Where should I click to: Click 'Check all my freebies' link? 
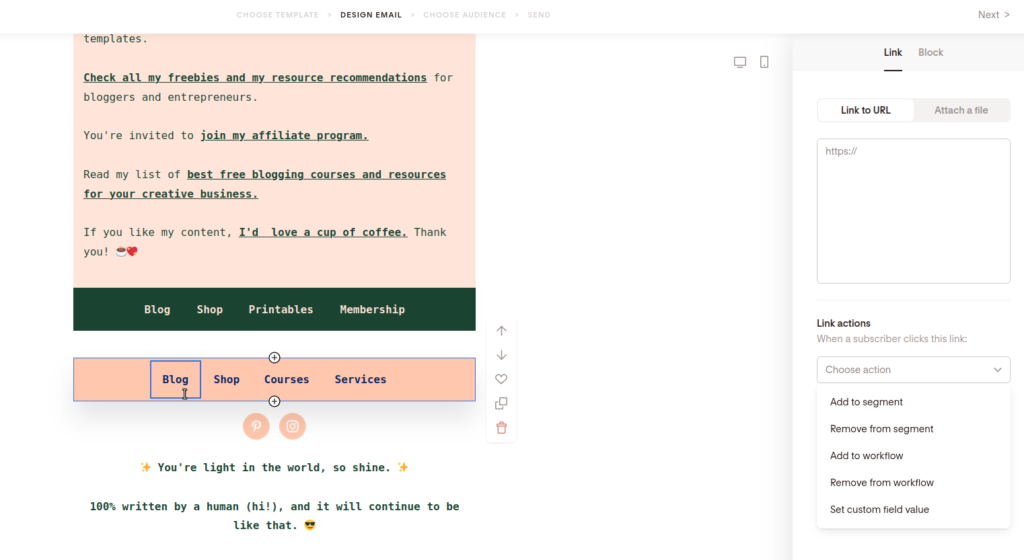tap(255, 78)
